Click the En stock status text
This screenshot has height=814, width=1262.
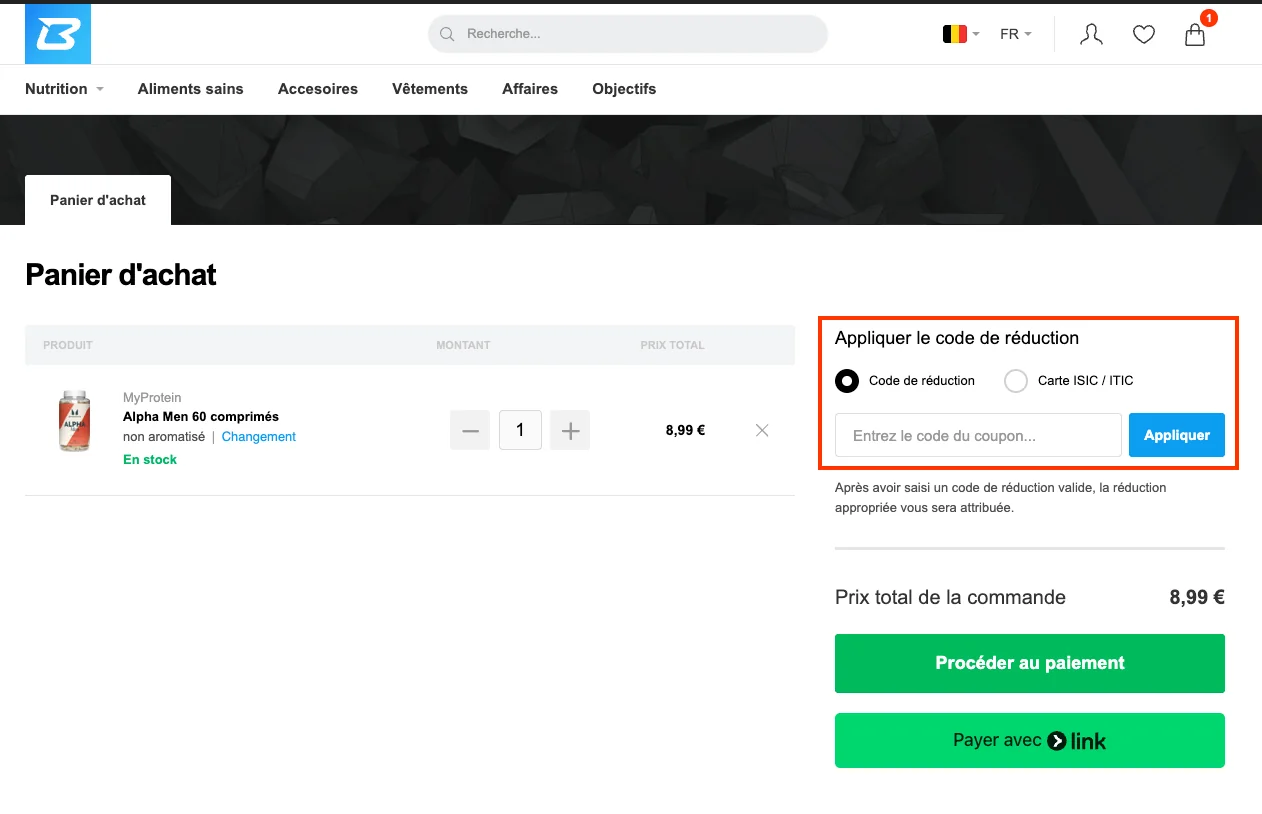coord(150,460)
